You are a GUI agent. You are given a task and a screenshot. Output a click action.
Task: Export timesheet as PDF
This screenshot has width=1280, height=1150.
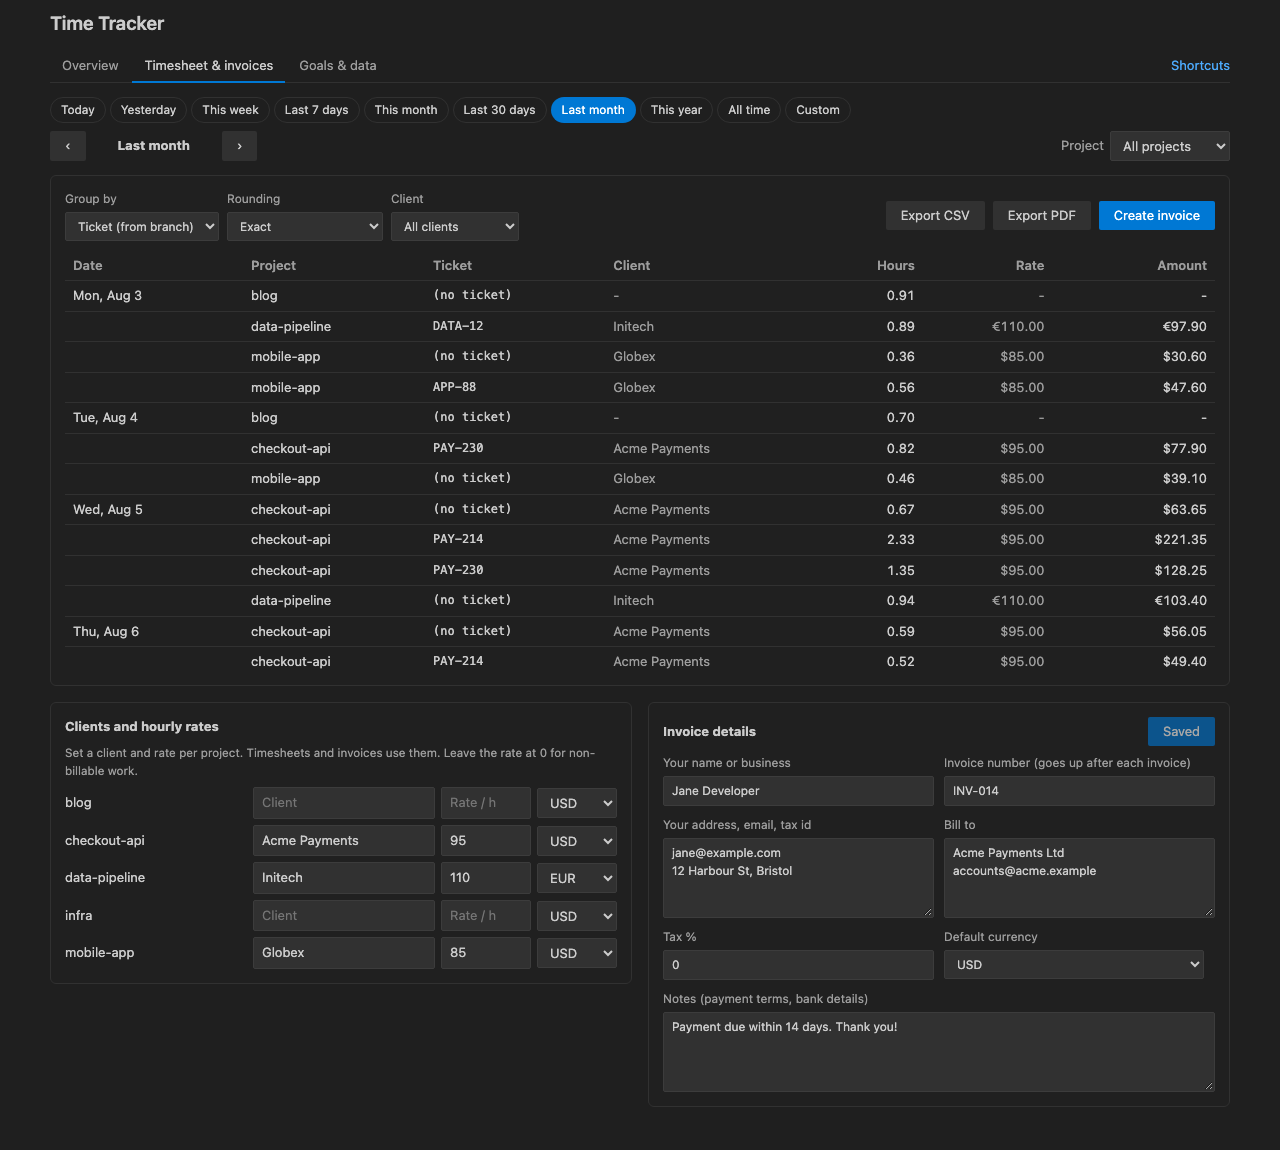1042,216
